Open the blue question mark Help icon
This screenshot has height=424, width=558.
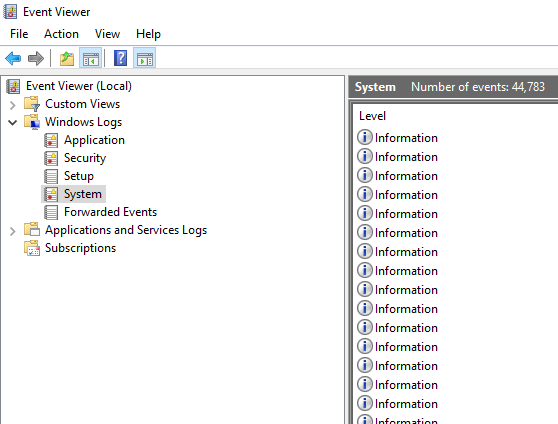[x=121, y=58]
